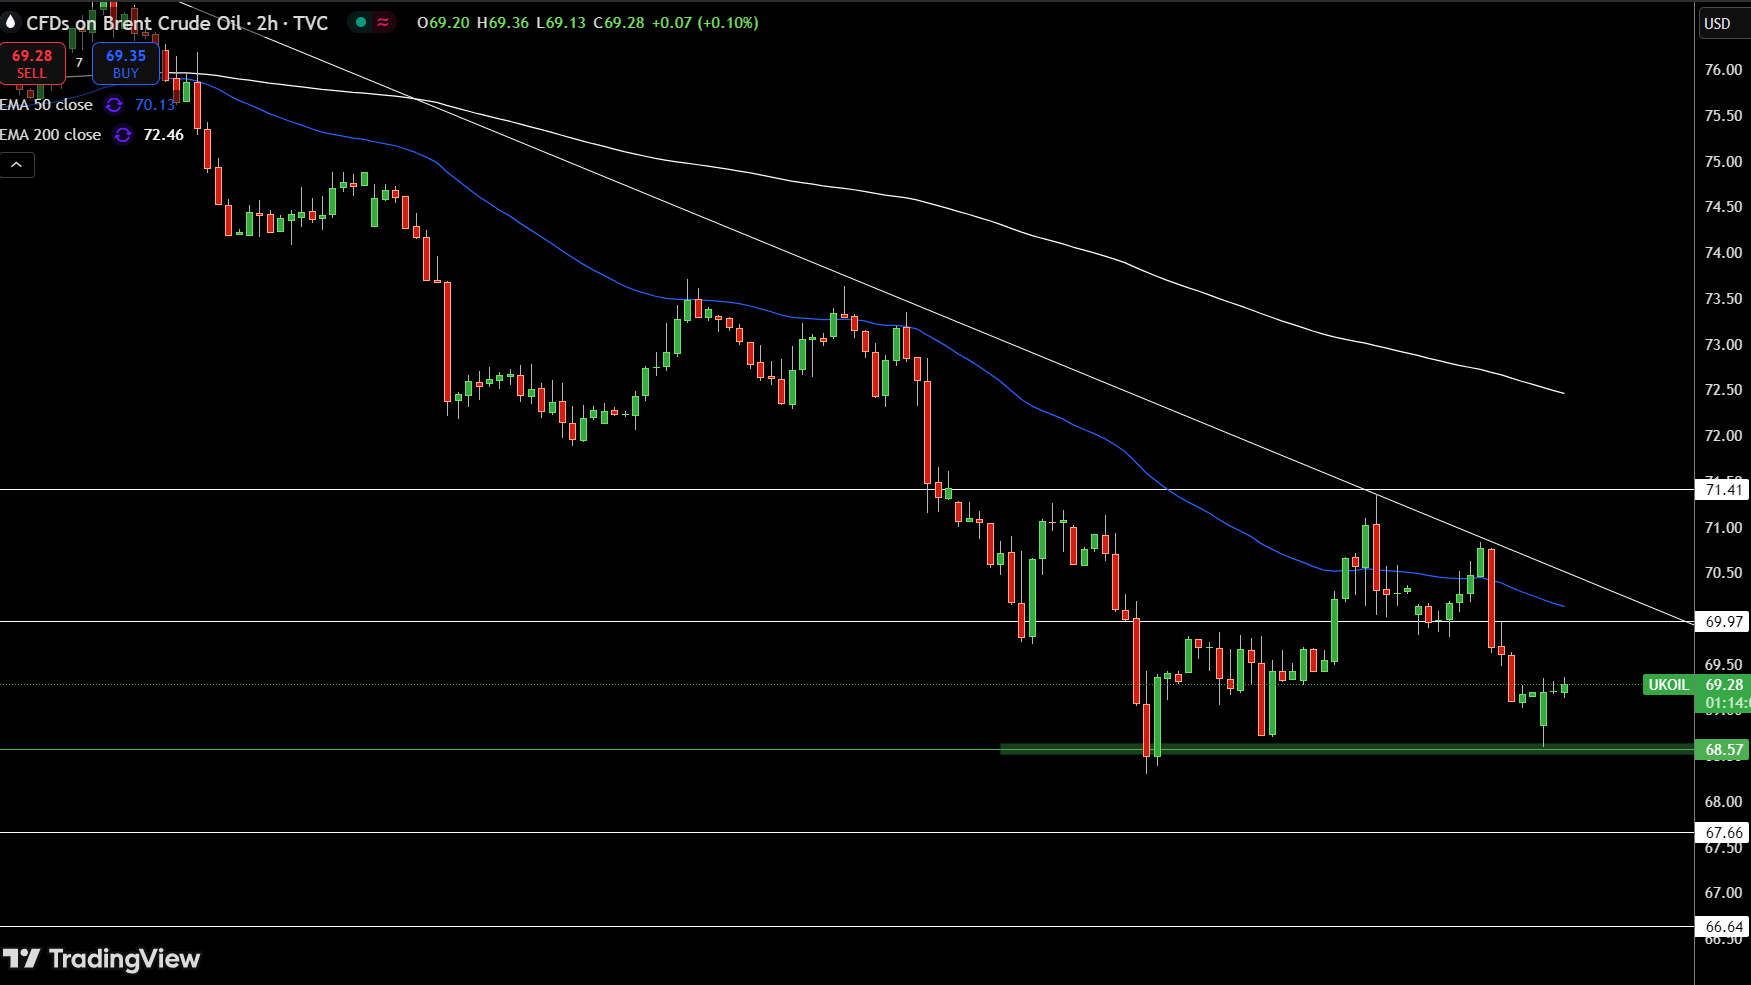Screen dimensions: 1751x985
Task: Click the UKOIL symbol tag
Action: [1668, 685]
